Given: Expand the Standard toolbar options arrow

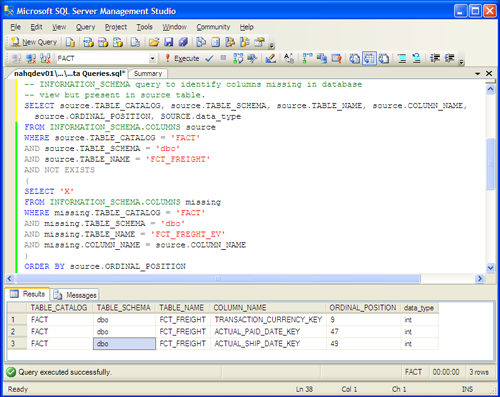Looking at the screenshot, I should (272, 44).
